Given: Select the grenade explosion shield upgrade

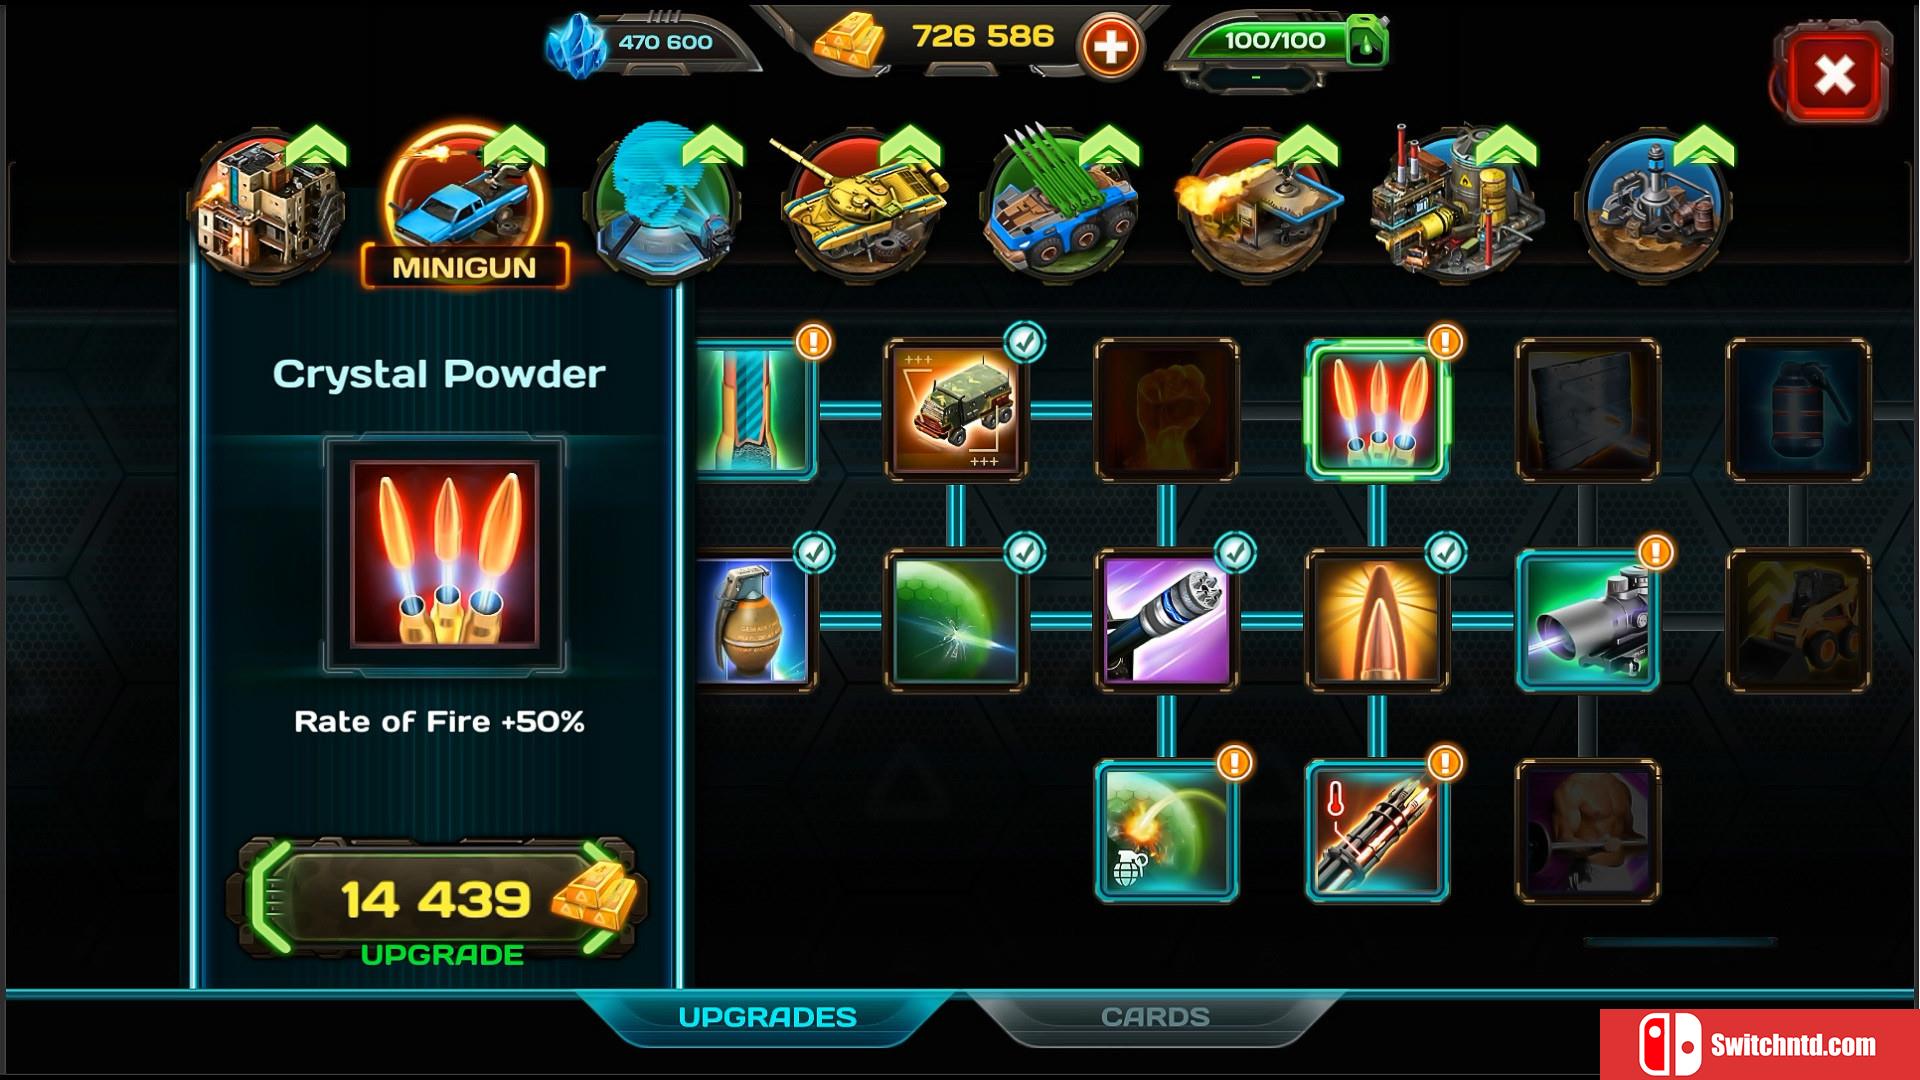Looking at the screenshot, I should 1167,830.
